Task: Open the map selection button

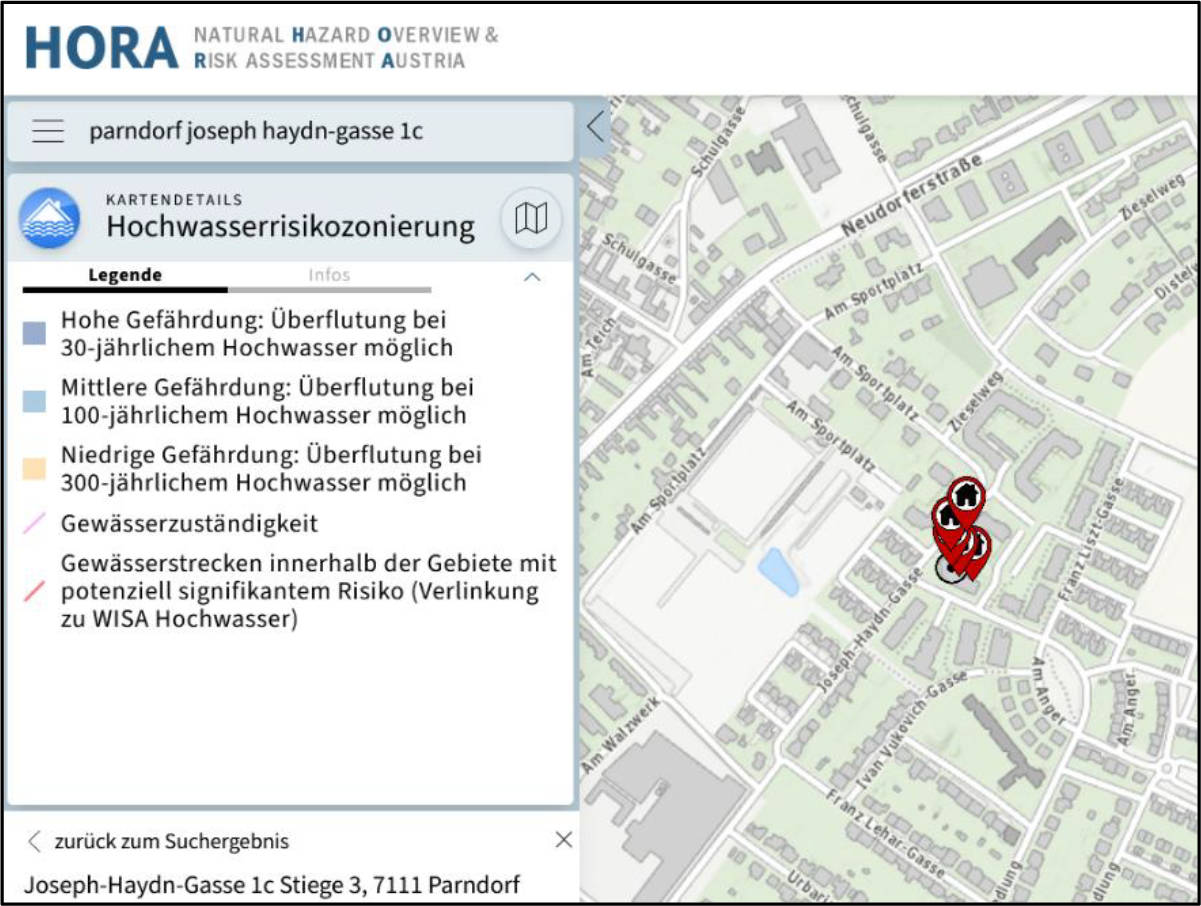Action: (531, 218)
